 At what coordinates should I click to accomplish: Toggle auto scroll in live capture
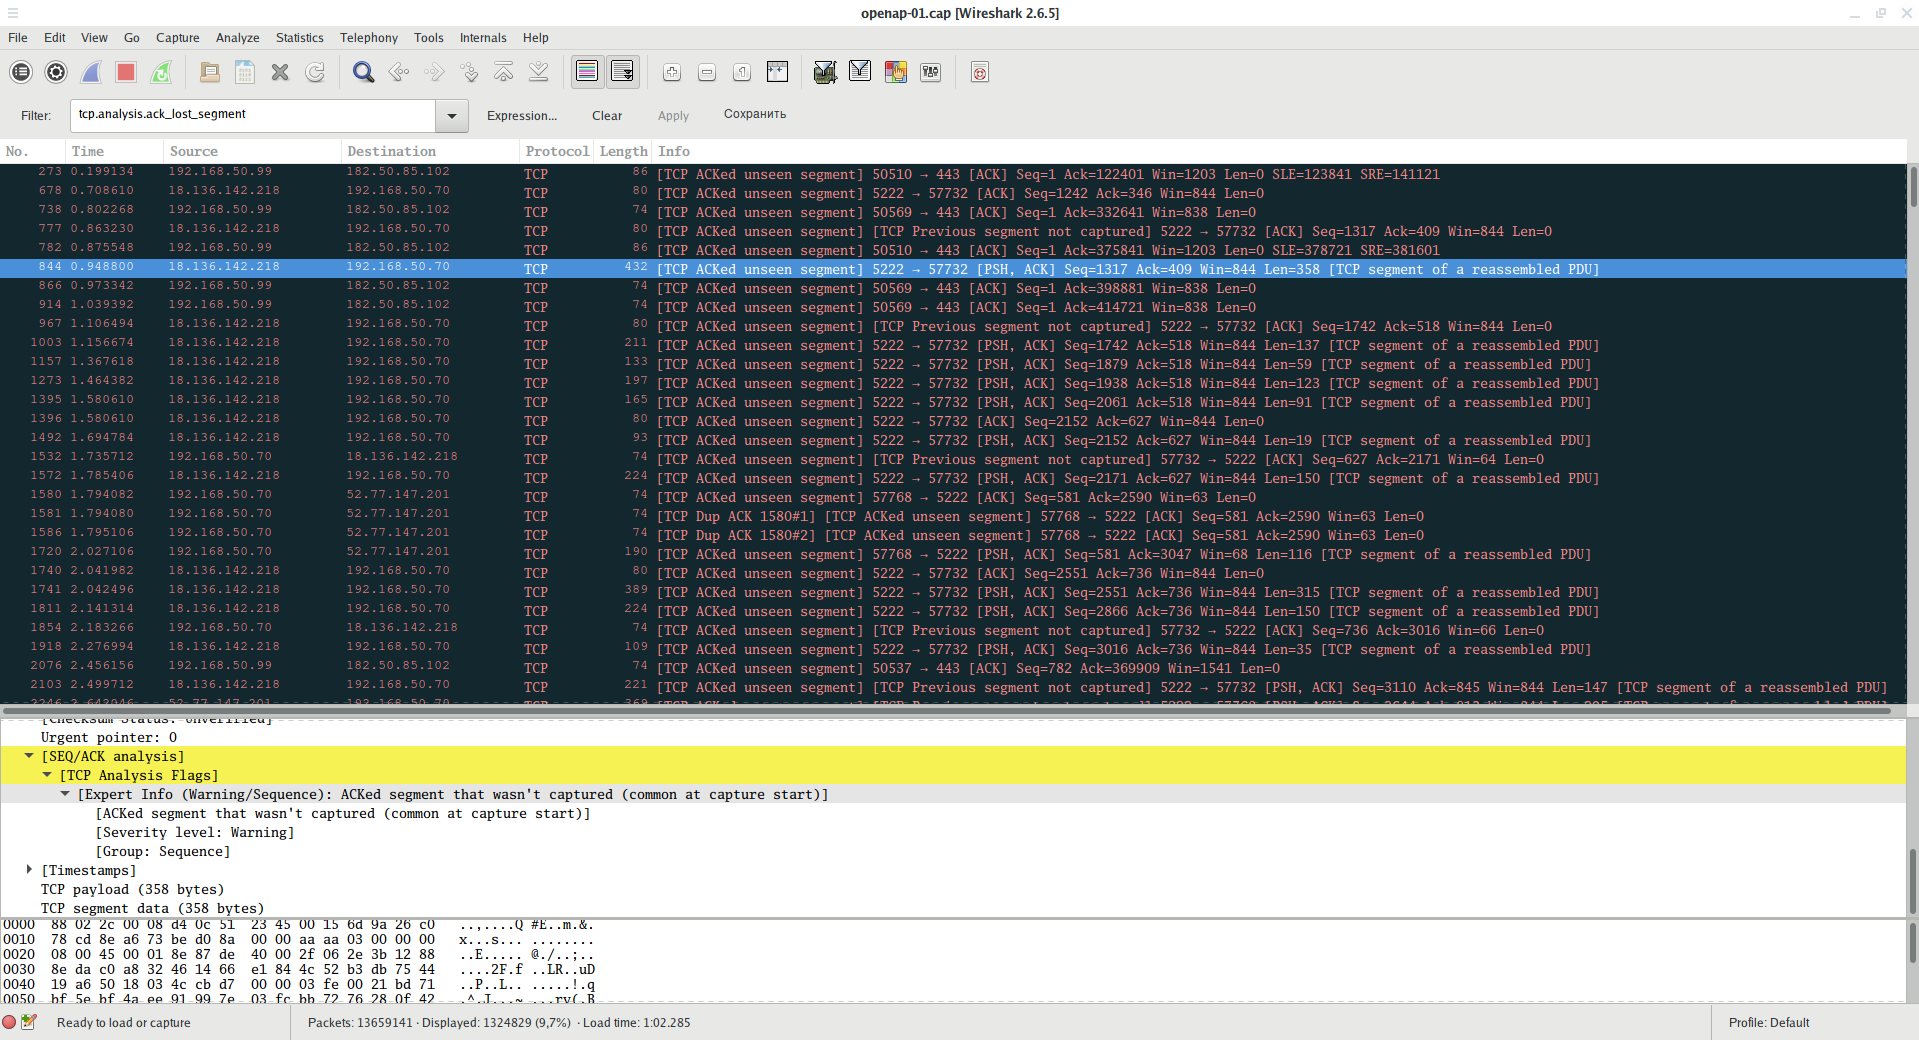point(622,72)
